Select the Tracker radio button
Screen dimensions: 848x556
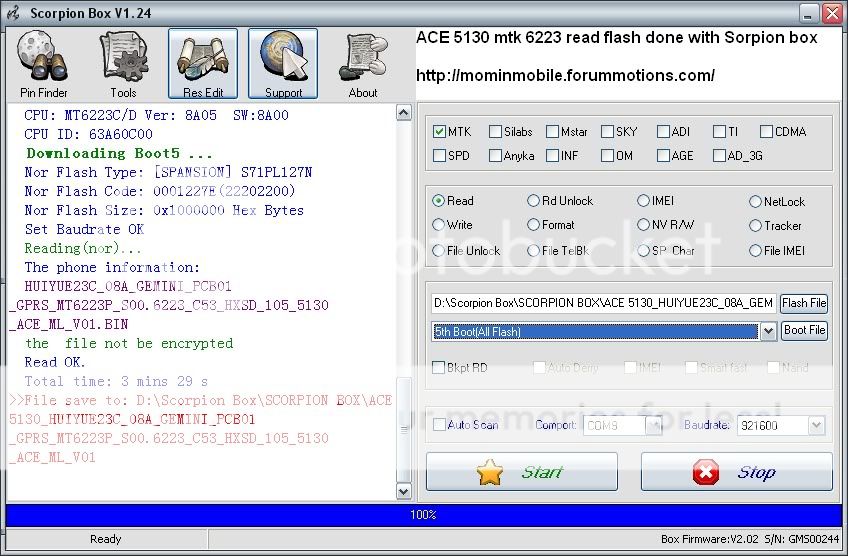coord(755,226)
